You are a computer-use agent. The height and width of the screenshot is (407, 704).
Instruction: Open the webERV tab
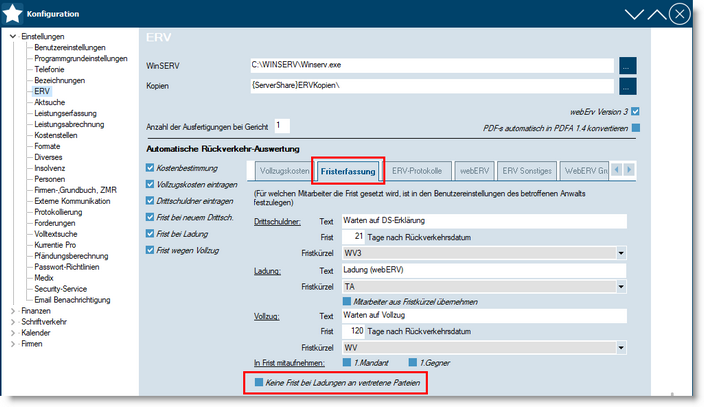click(476, 171)
